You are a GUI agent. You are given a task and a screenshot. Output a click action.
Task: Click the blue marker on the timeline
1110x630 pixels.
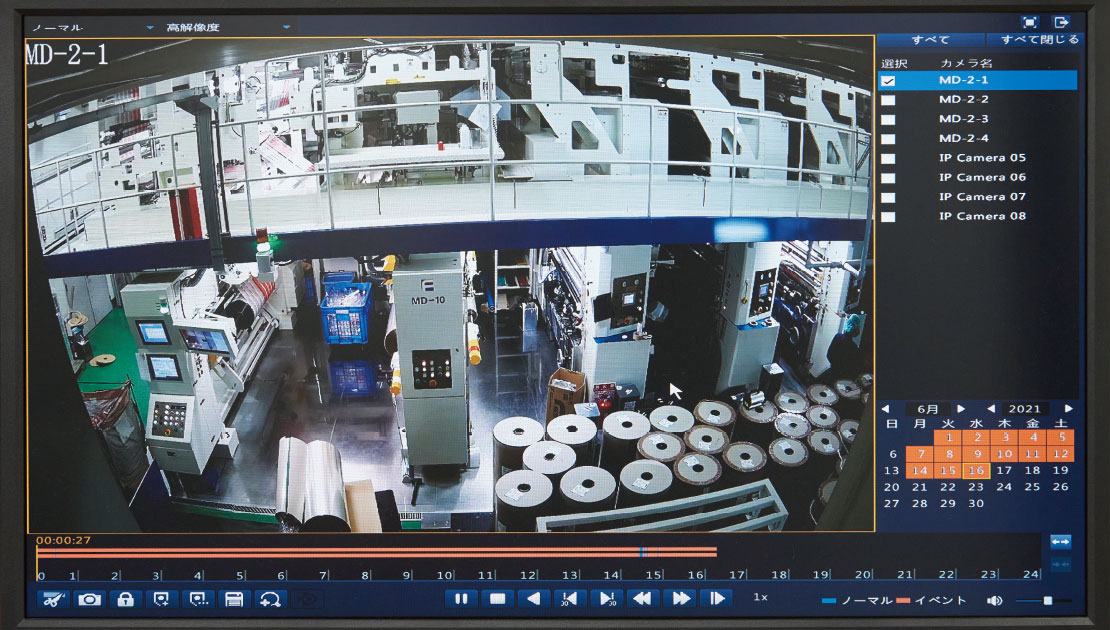click(642, 552)
